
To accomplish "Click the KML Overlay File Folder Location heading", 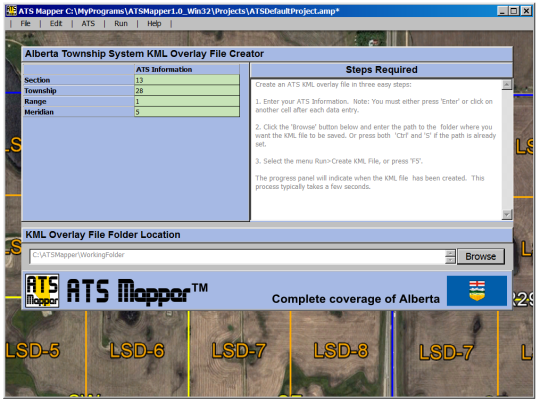I will coord(103,235).
